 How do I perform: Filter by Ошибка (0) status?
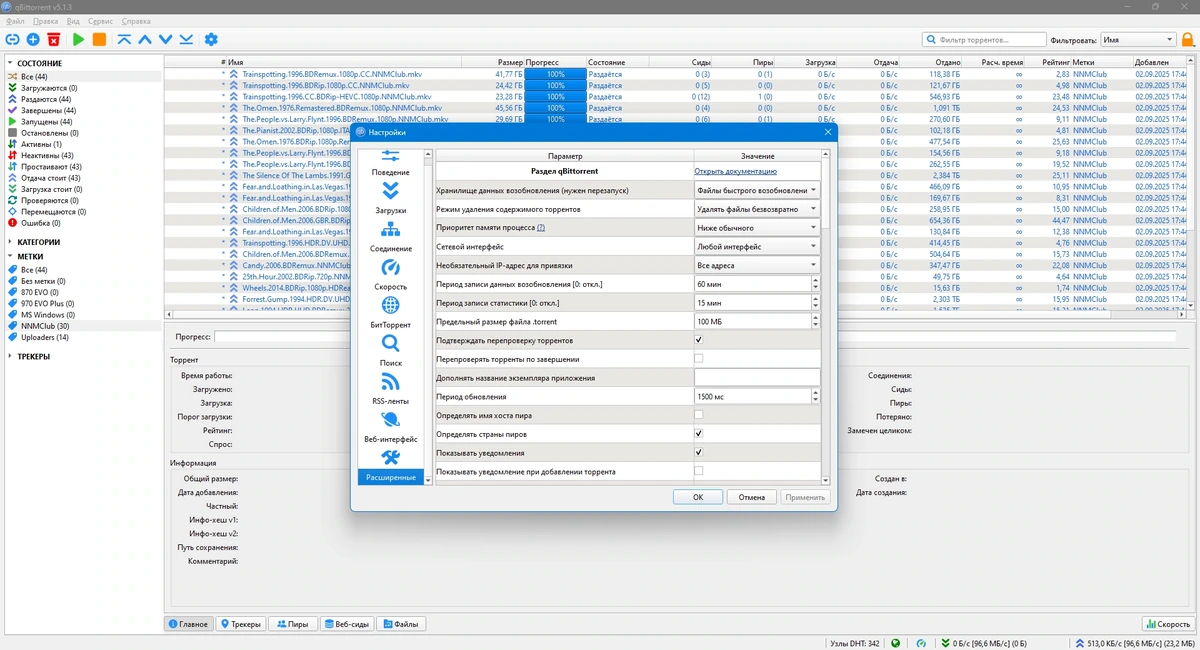40,223
